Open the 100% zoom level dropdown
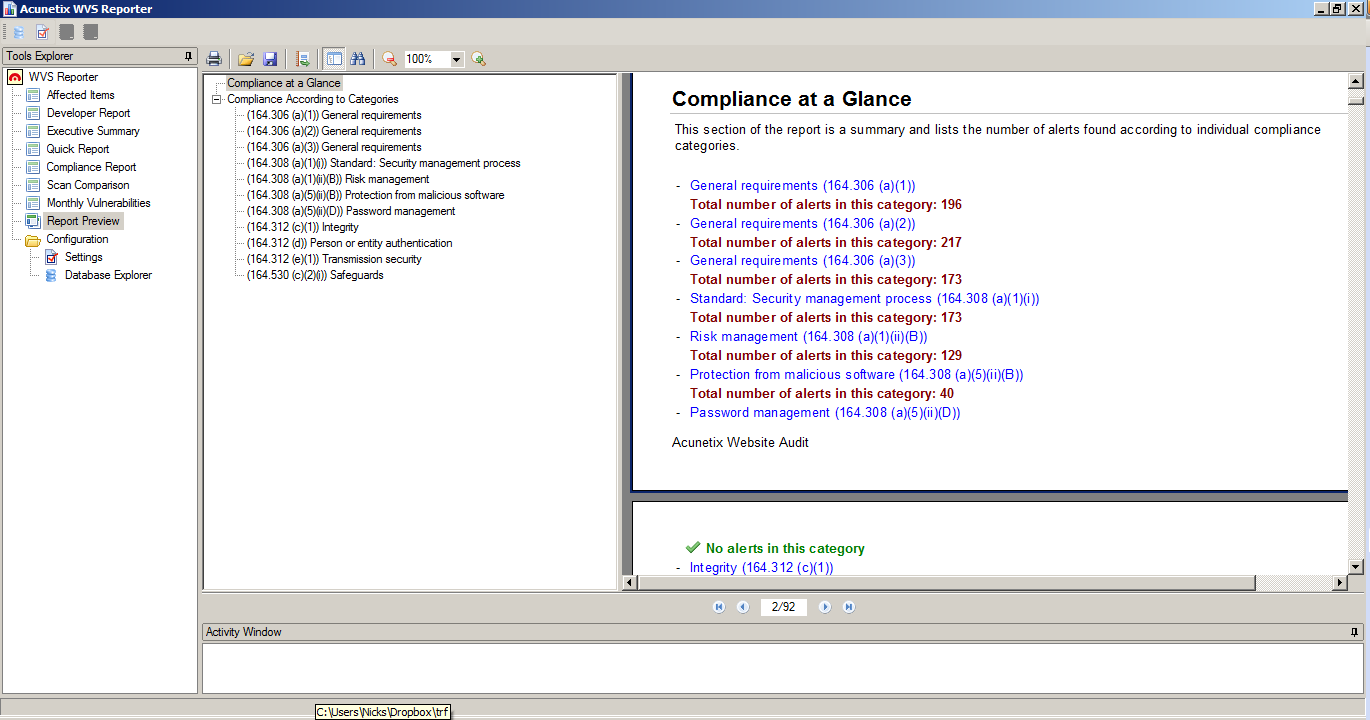1370x720 pixels. [457, 59]
